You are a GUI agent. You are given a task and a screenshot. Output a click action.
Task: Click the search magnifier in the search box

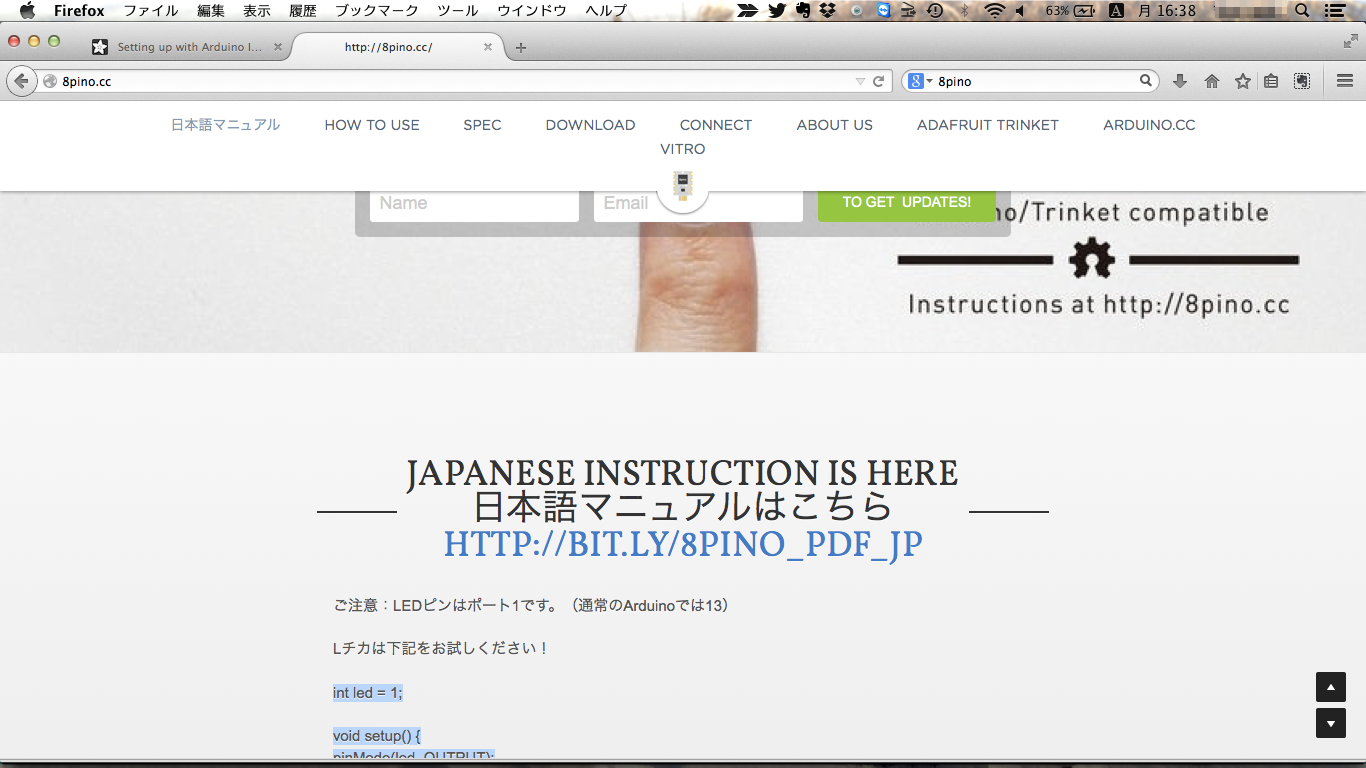1146,81
